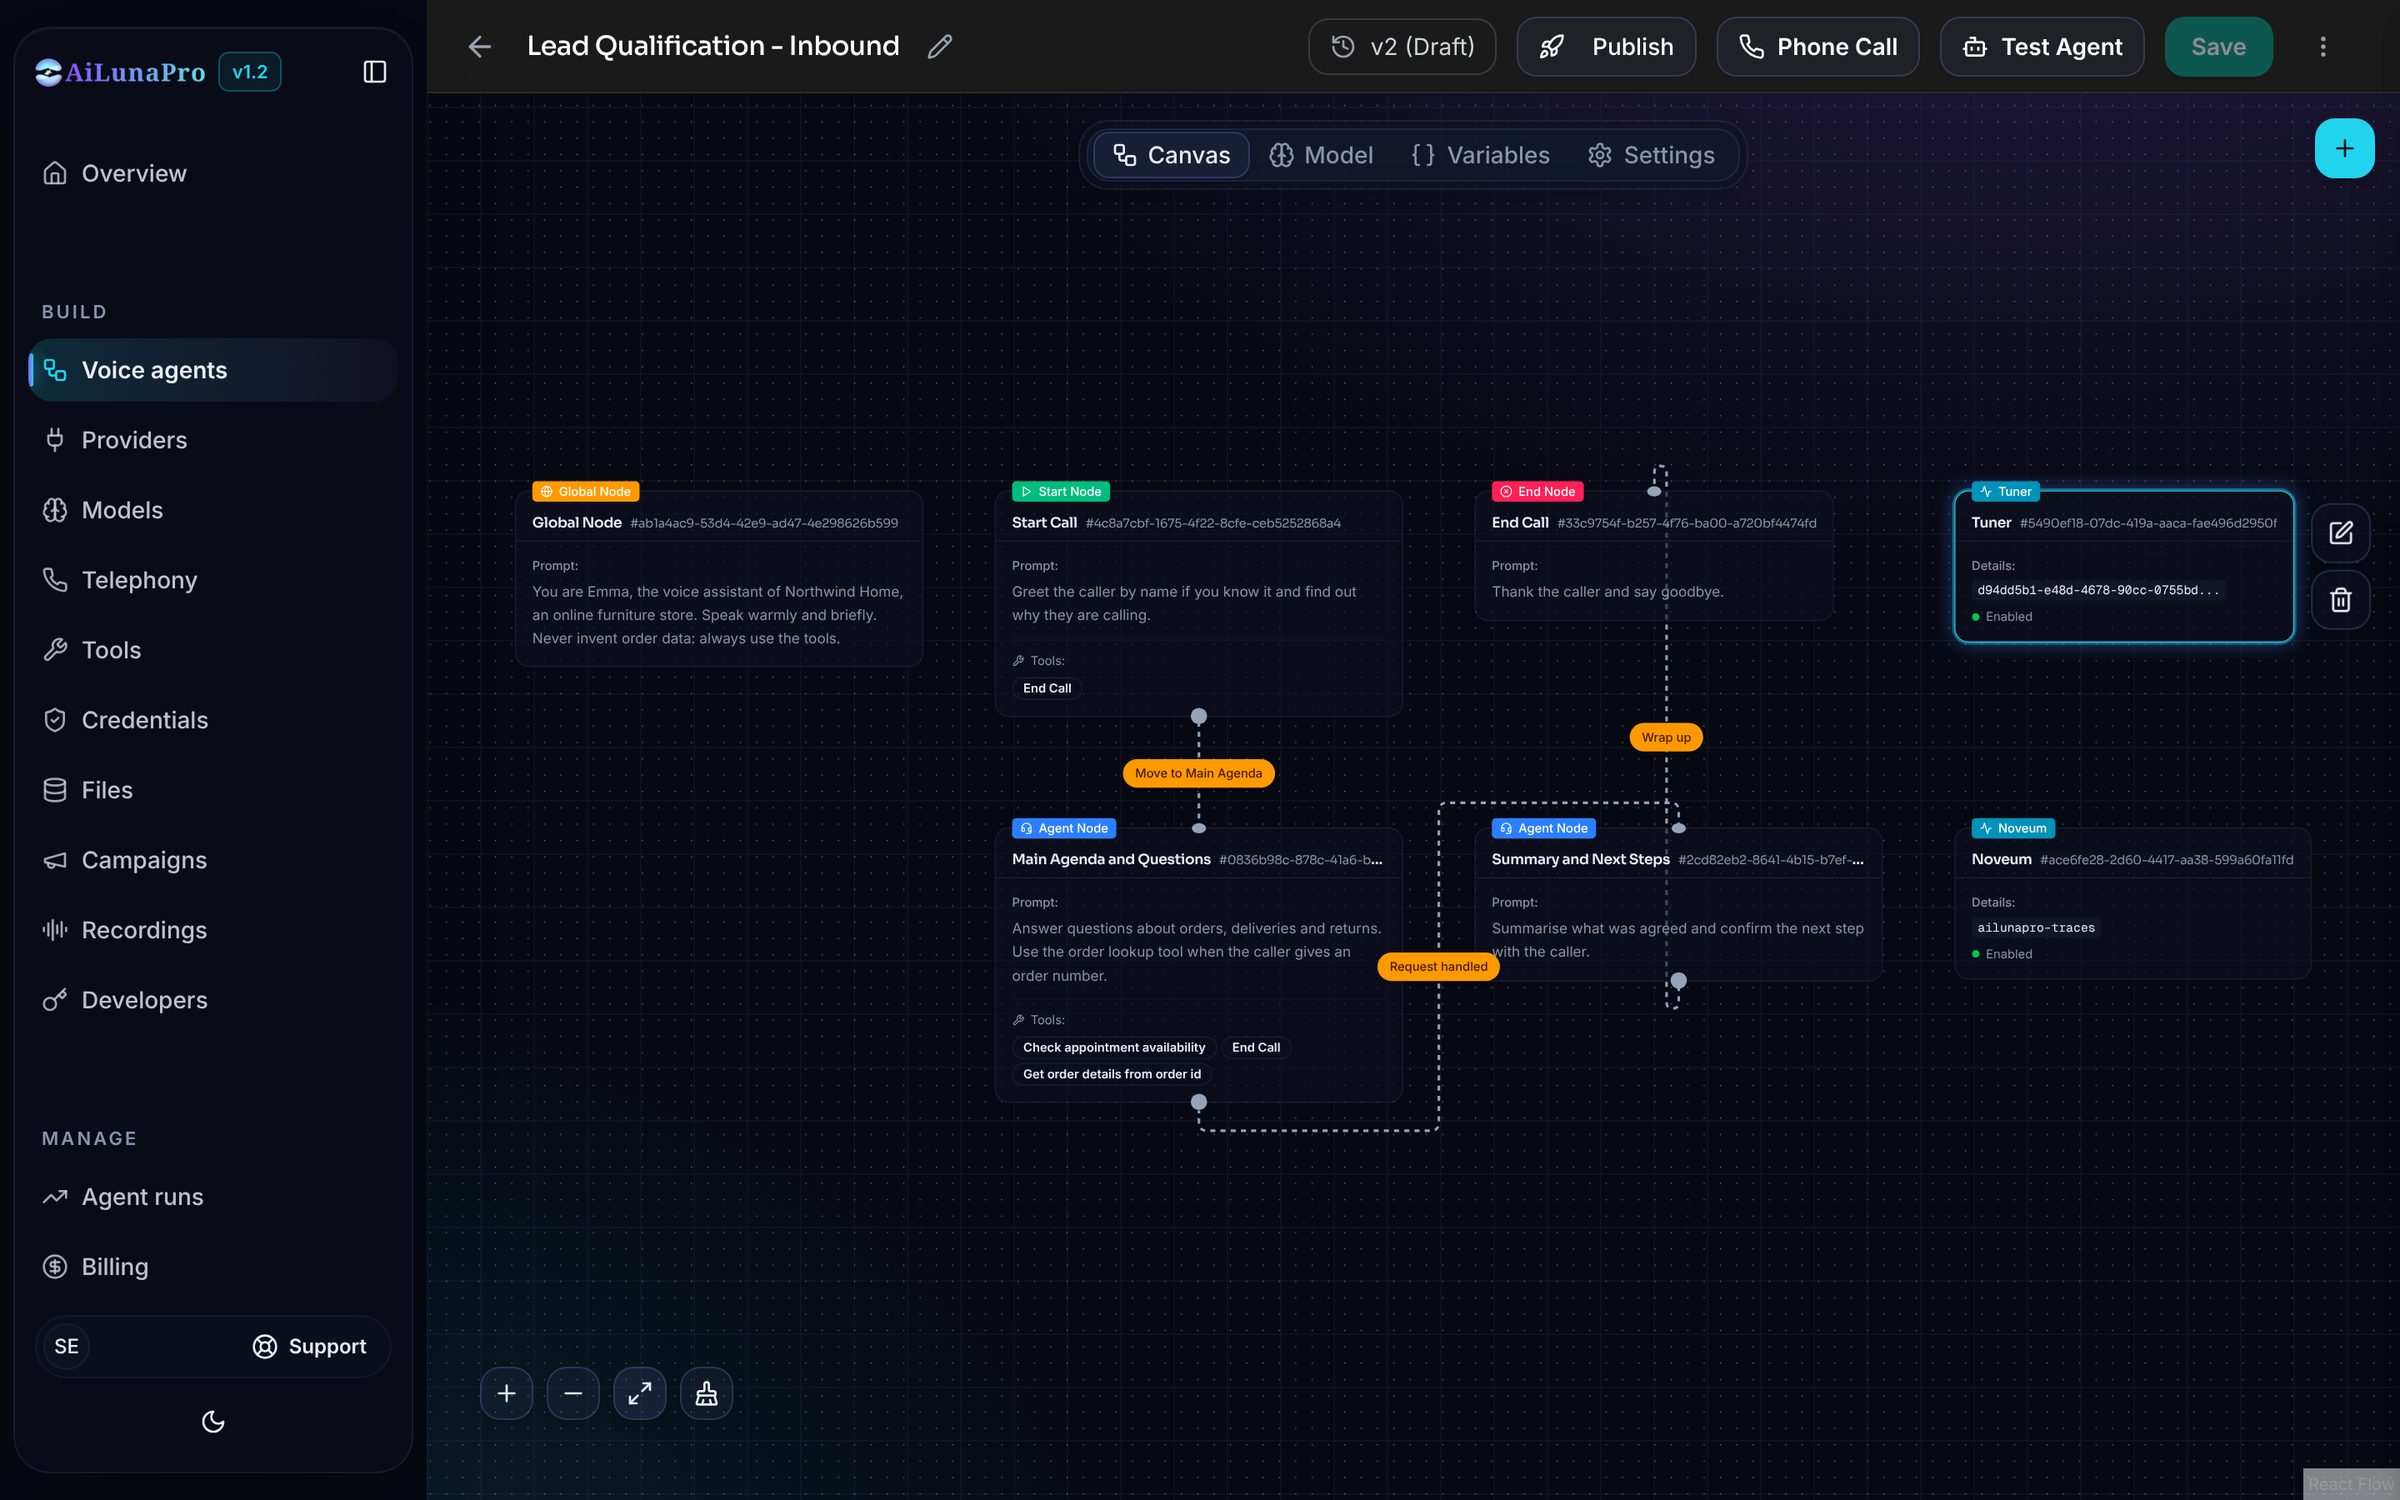Click Check appointment availability tool chip
The image size is (2400, 1500).
point(1114,1047)
